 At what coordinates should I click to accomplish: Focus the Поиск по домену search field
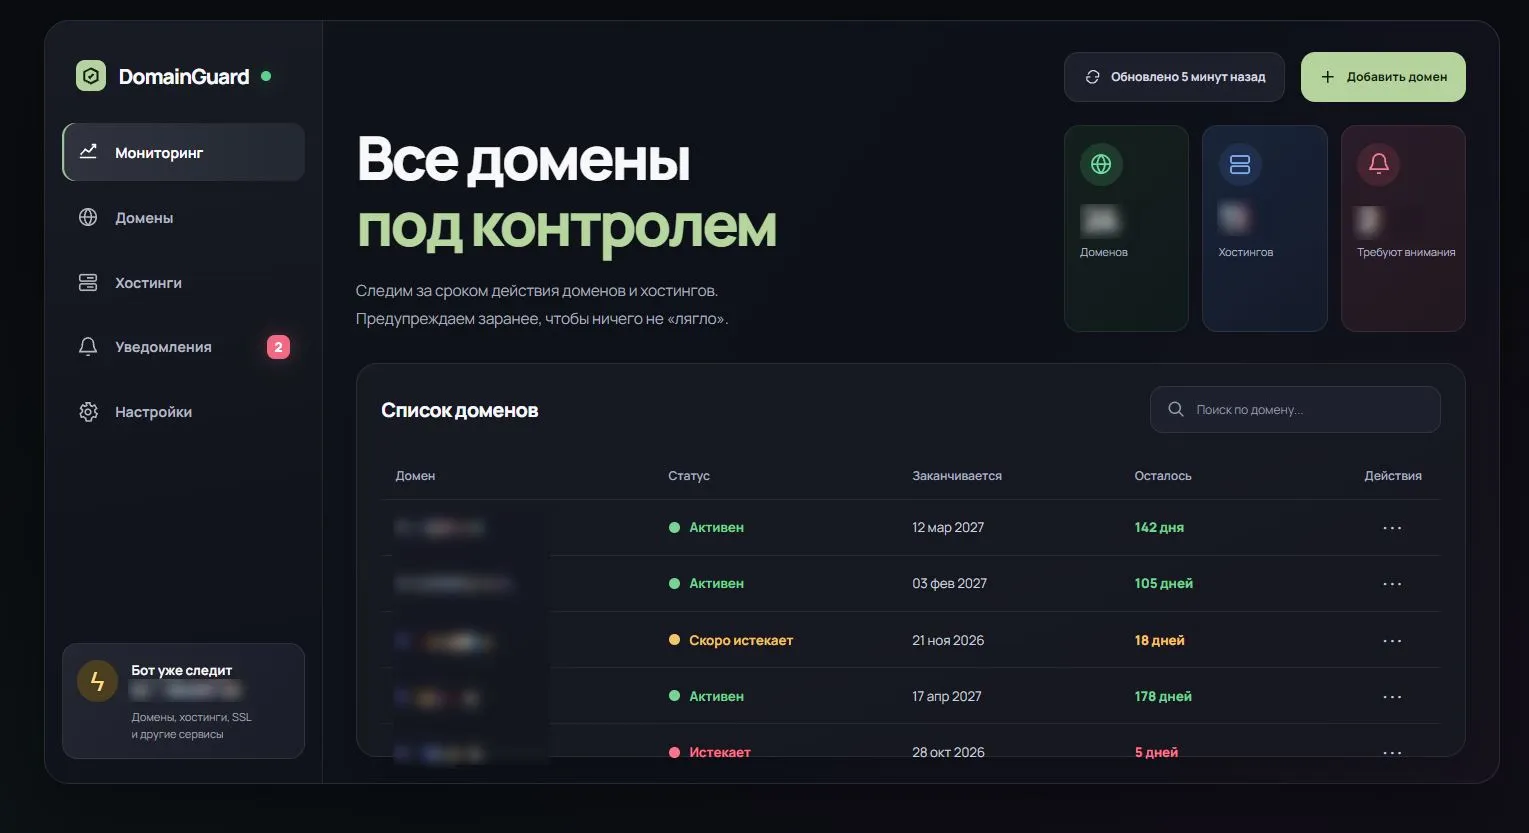[x=1295, y=409]
